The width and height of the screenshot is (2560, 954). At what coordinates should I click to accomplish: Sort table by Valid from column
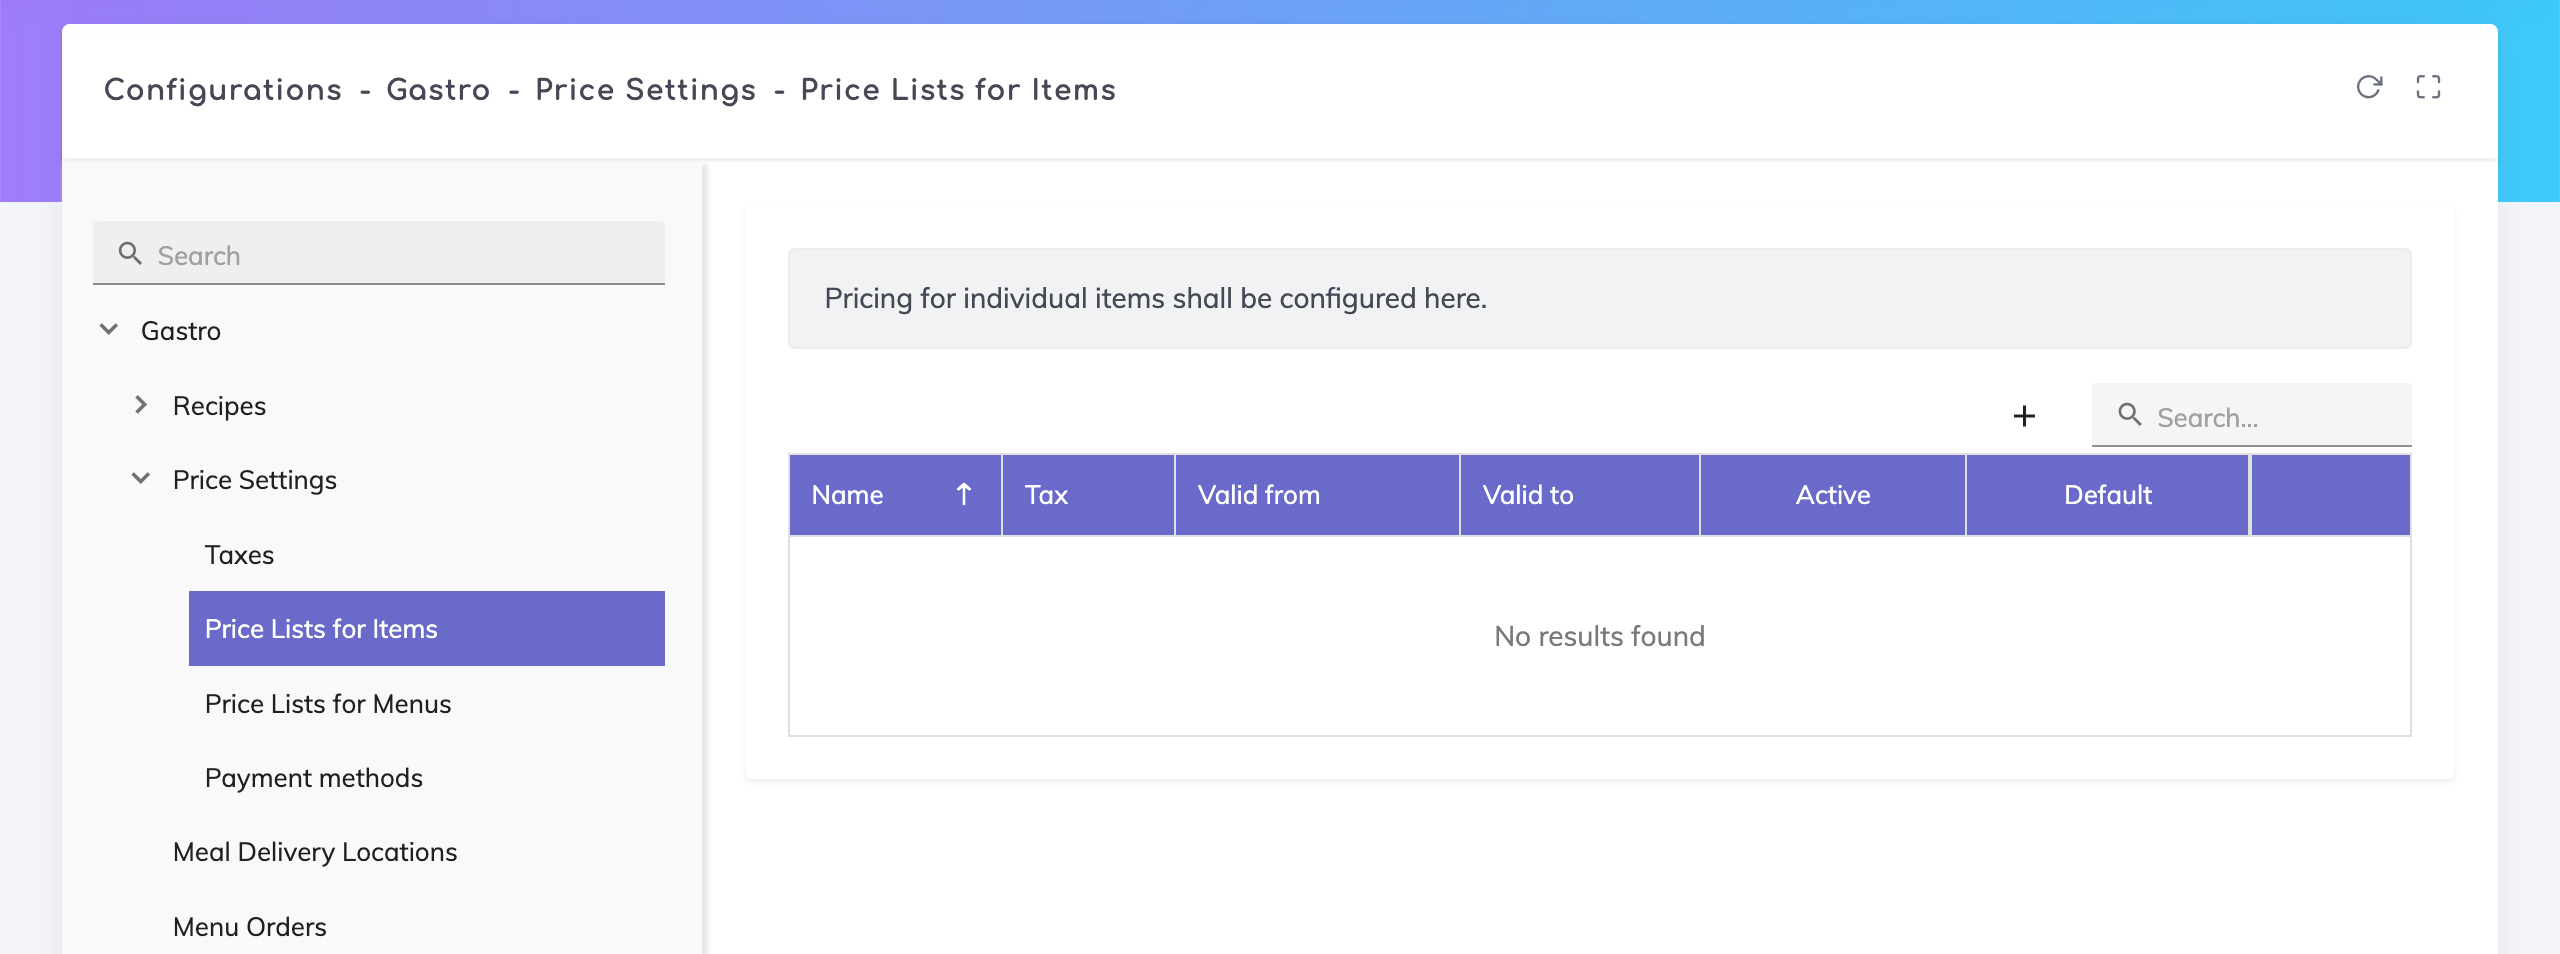point(1259,495)
